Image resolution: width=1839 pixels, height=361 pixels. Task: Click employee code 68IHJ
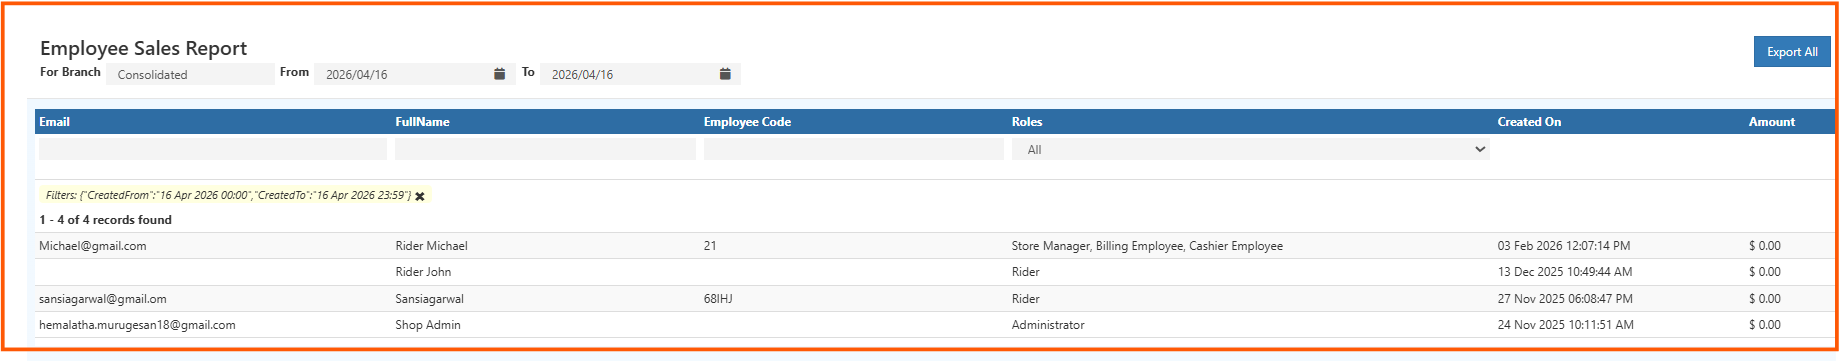(x=718, y=299)
